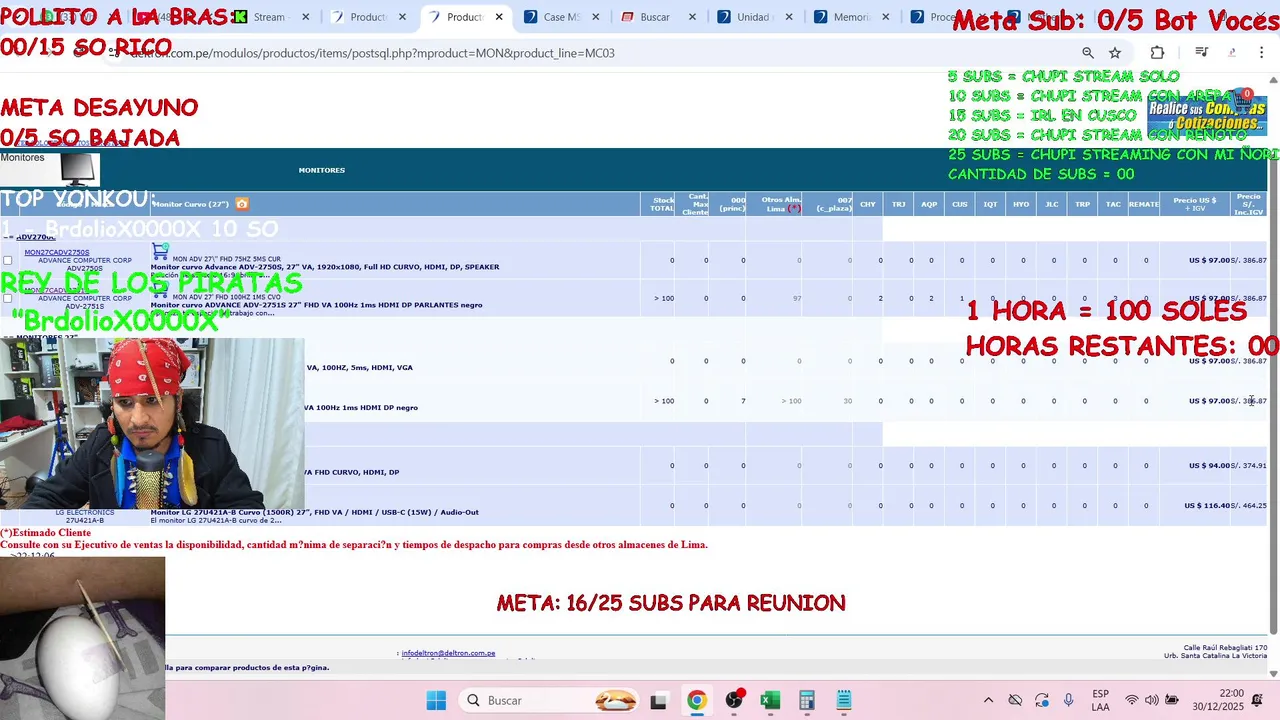The image size is (1280, 720).
Task: Open the notifications bell icon
Action: point(1257,700)
